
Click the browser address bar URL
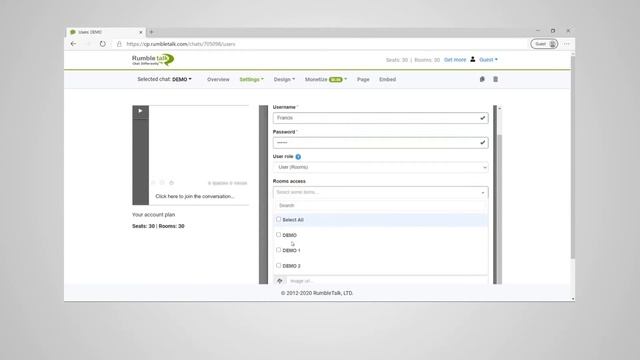click(181, 44)
